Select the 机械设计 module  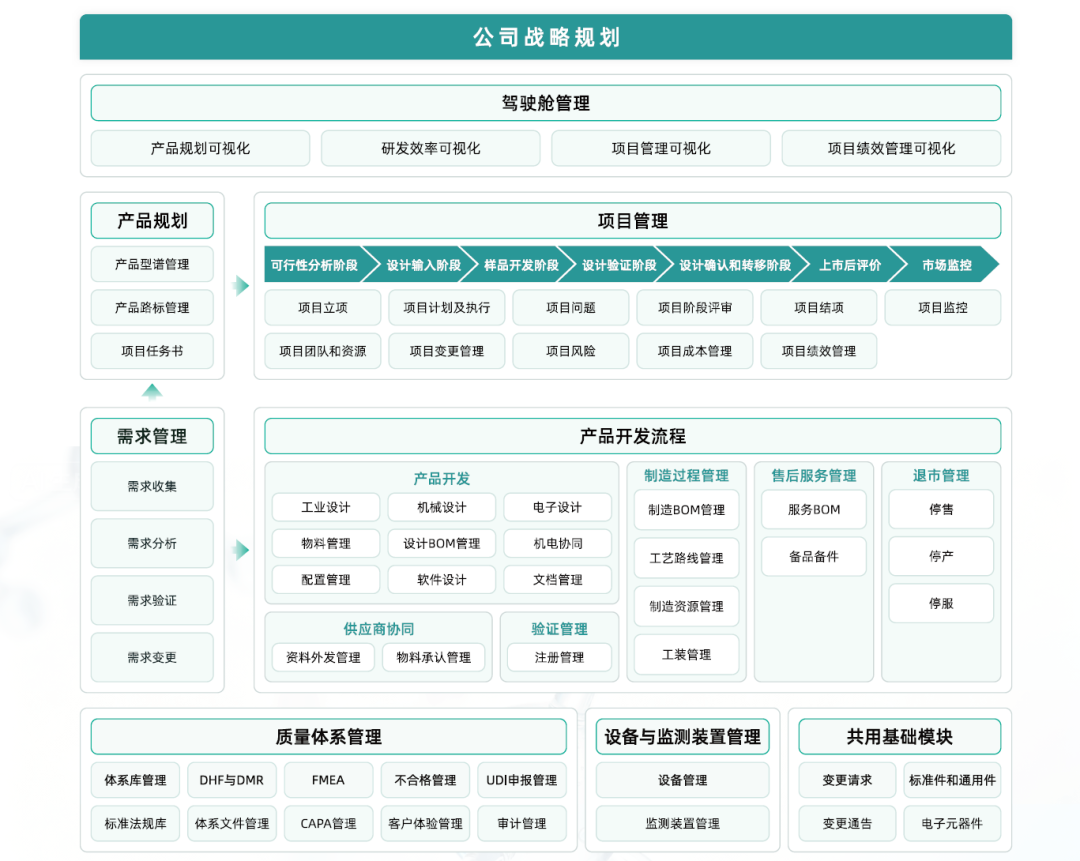[x=442, y=507]
